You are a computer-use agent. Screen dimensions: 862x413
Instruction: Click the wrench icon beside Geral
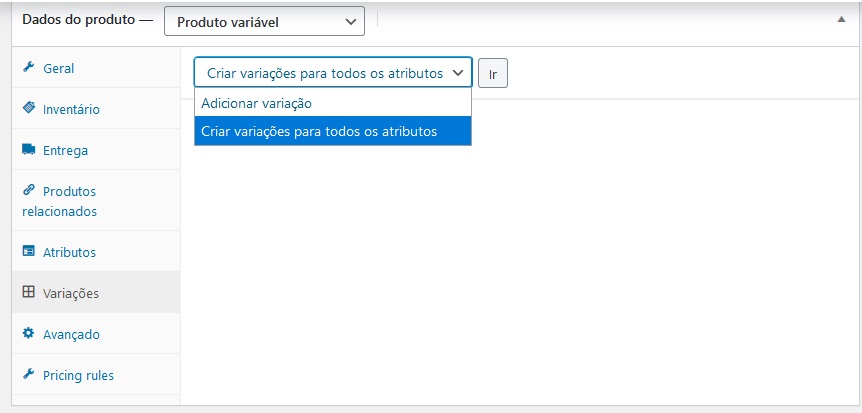pos(29,67)
